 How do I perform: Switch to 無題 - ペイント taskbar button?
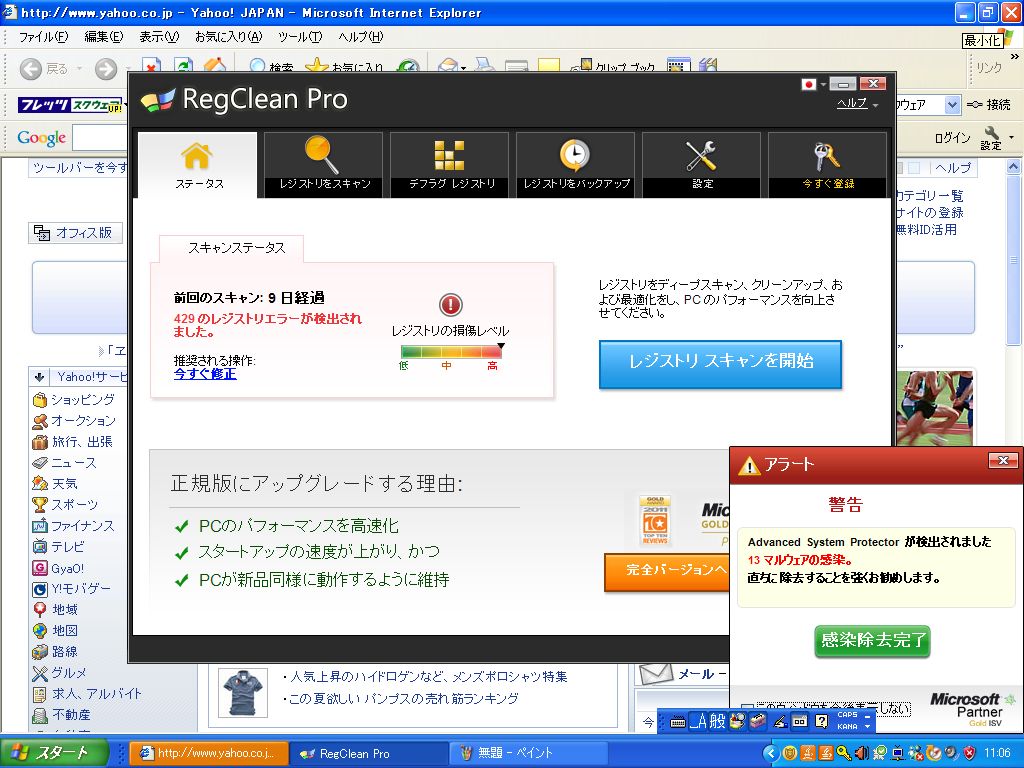click(528, 754)
